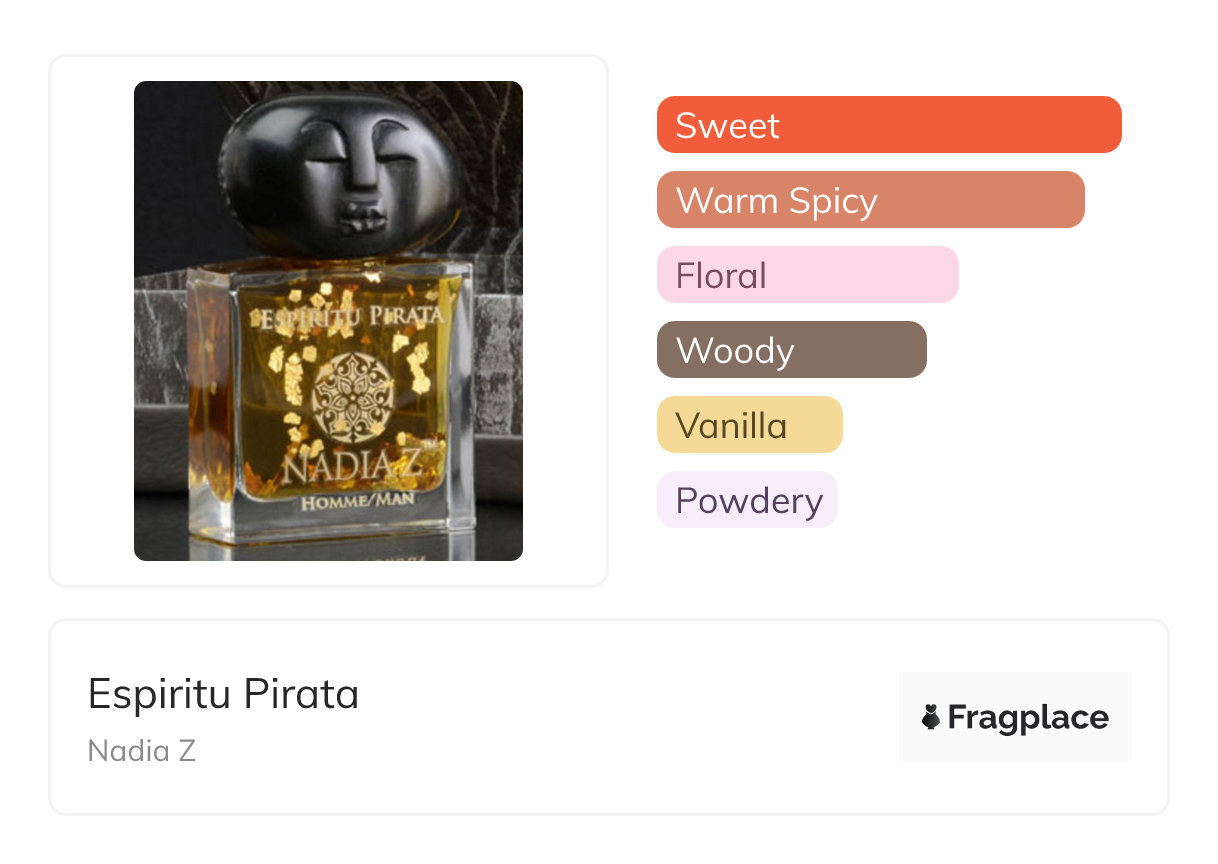Open the Espiritu Pirata title link

[223, 693]
